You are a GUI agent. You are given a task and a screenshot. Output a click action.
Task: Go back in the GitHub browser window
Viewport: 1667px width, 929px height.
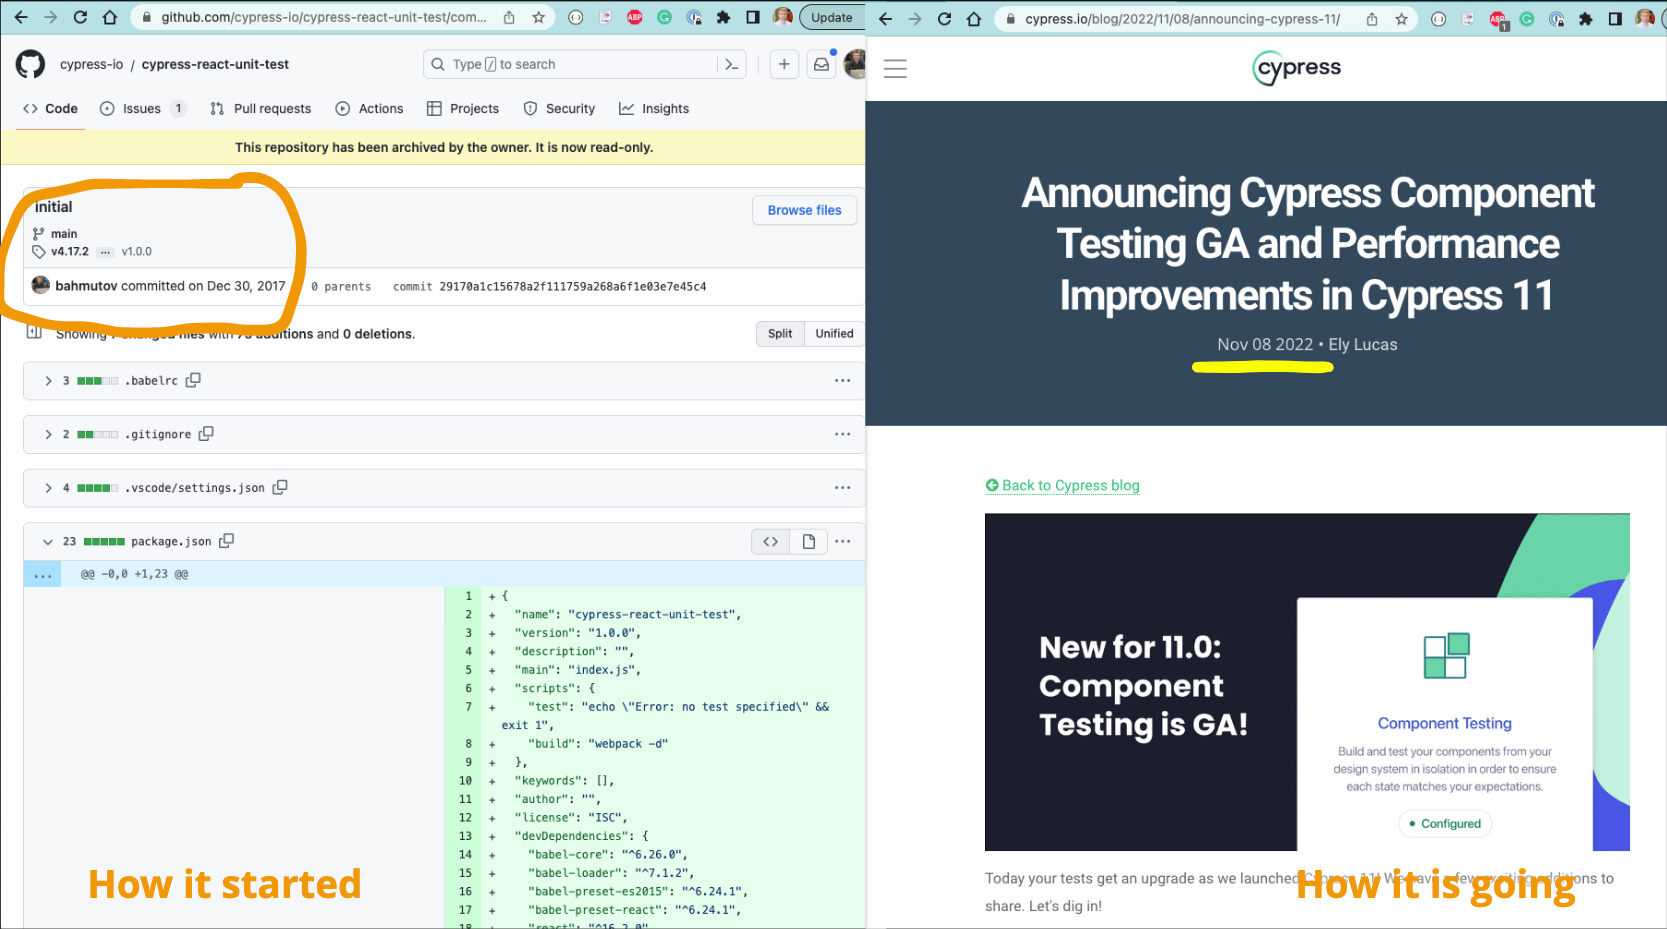tap(21, 17)
